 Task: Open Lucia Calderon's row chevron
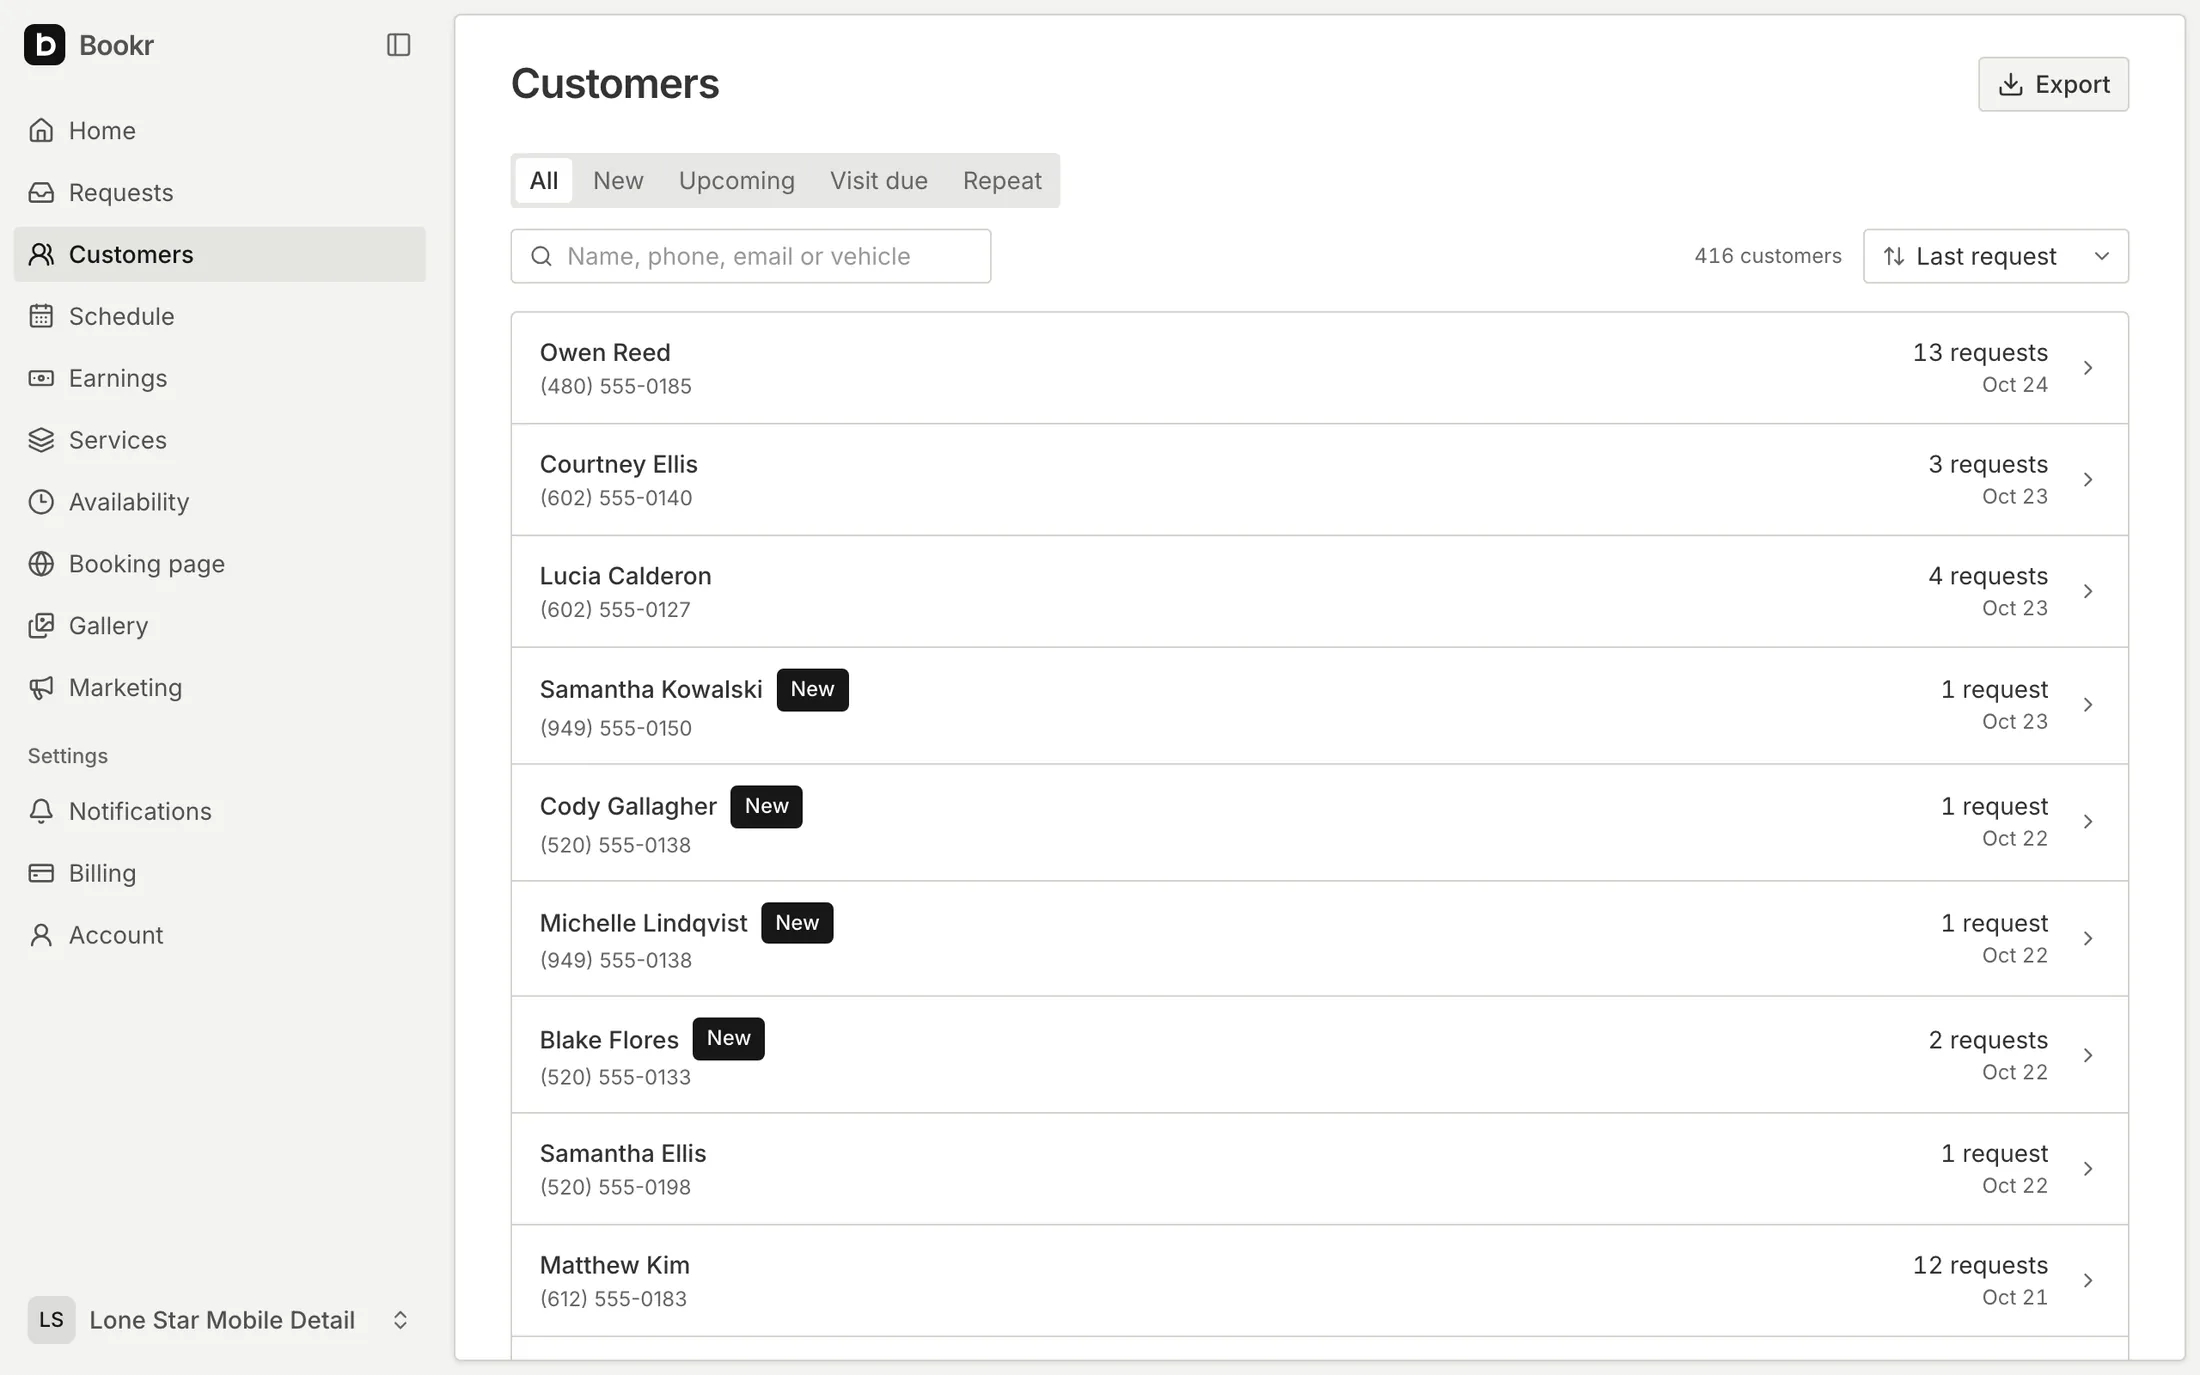(2088, 592)
